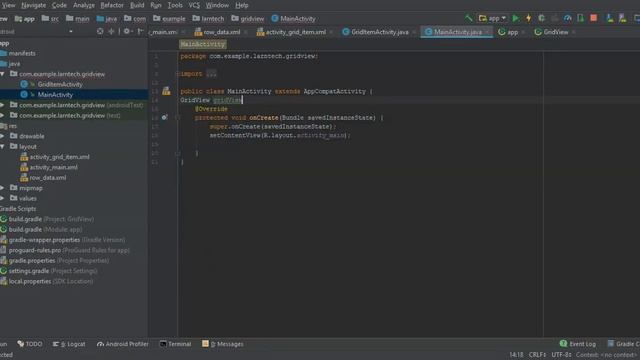Click the MainActivity breadcrumb in navigation bar
Viewport: 640px width, 360px height.
[x=293, y=18]
